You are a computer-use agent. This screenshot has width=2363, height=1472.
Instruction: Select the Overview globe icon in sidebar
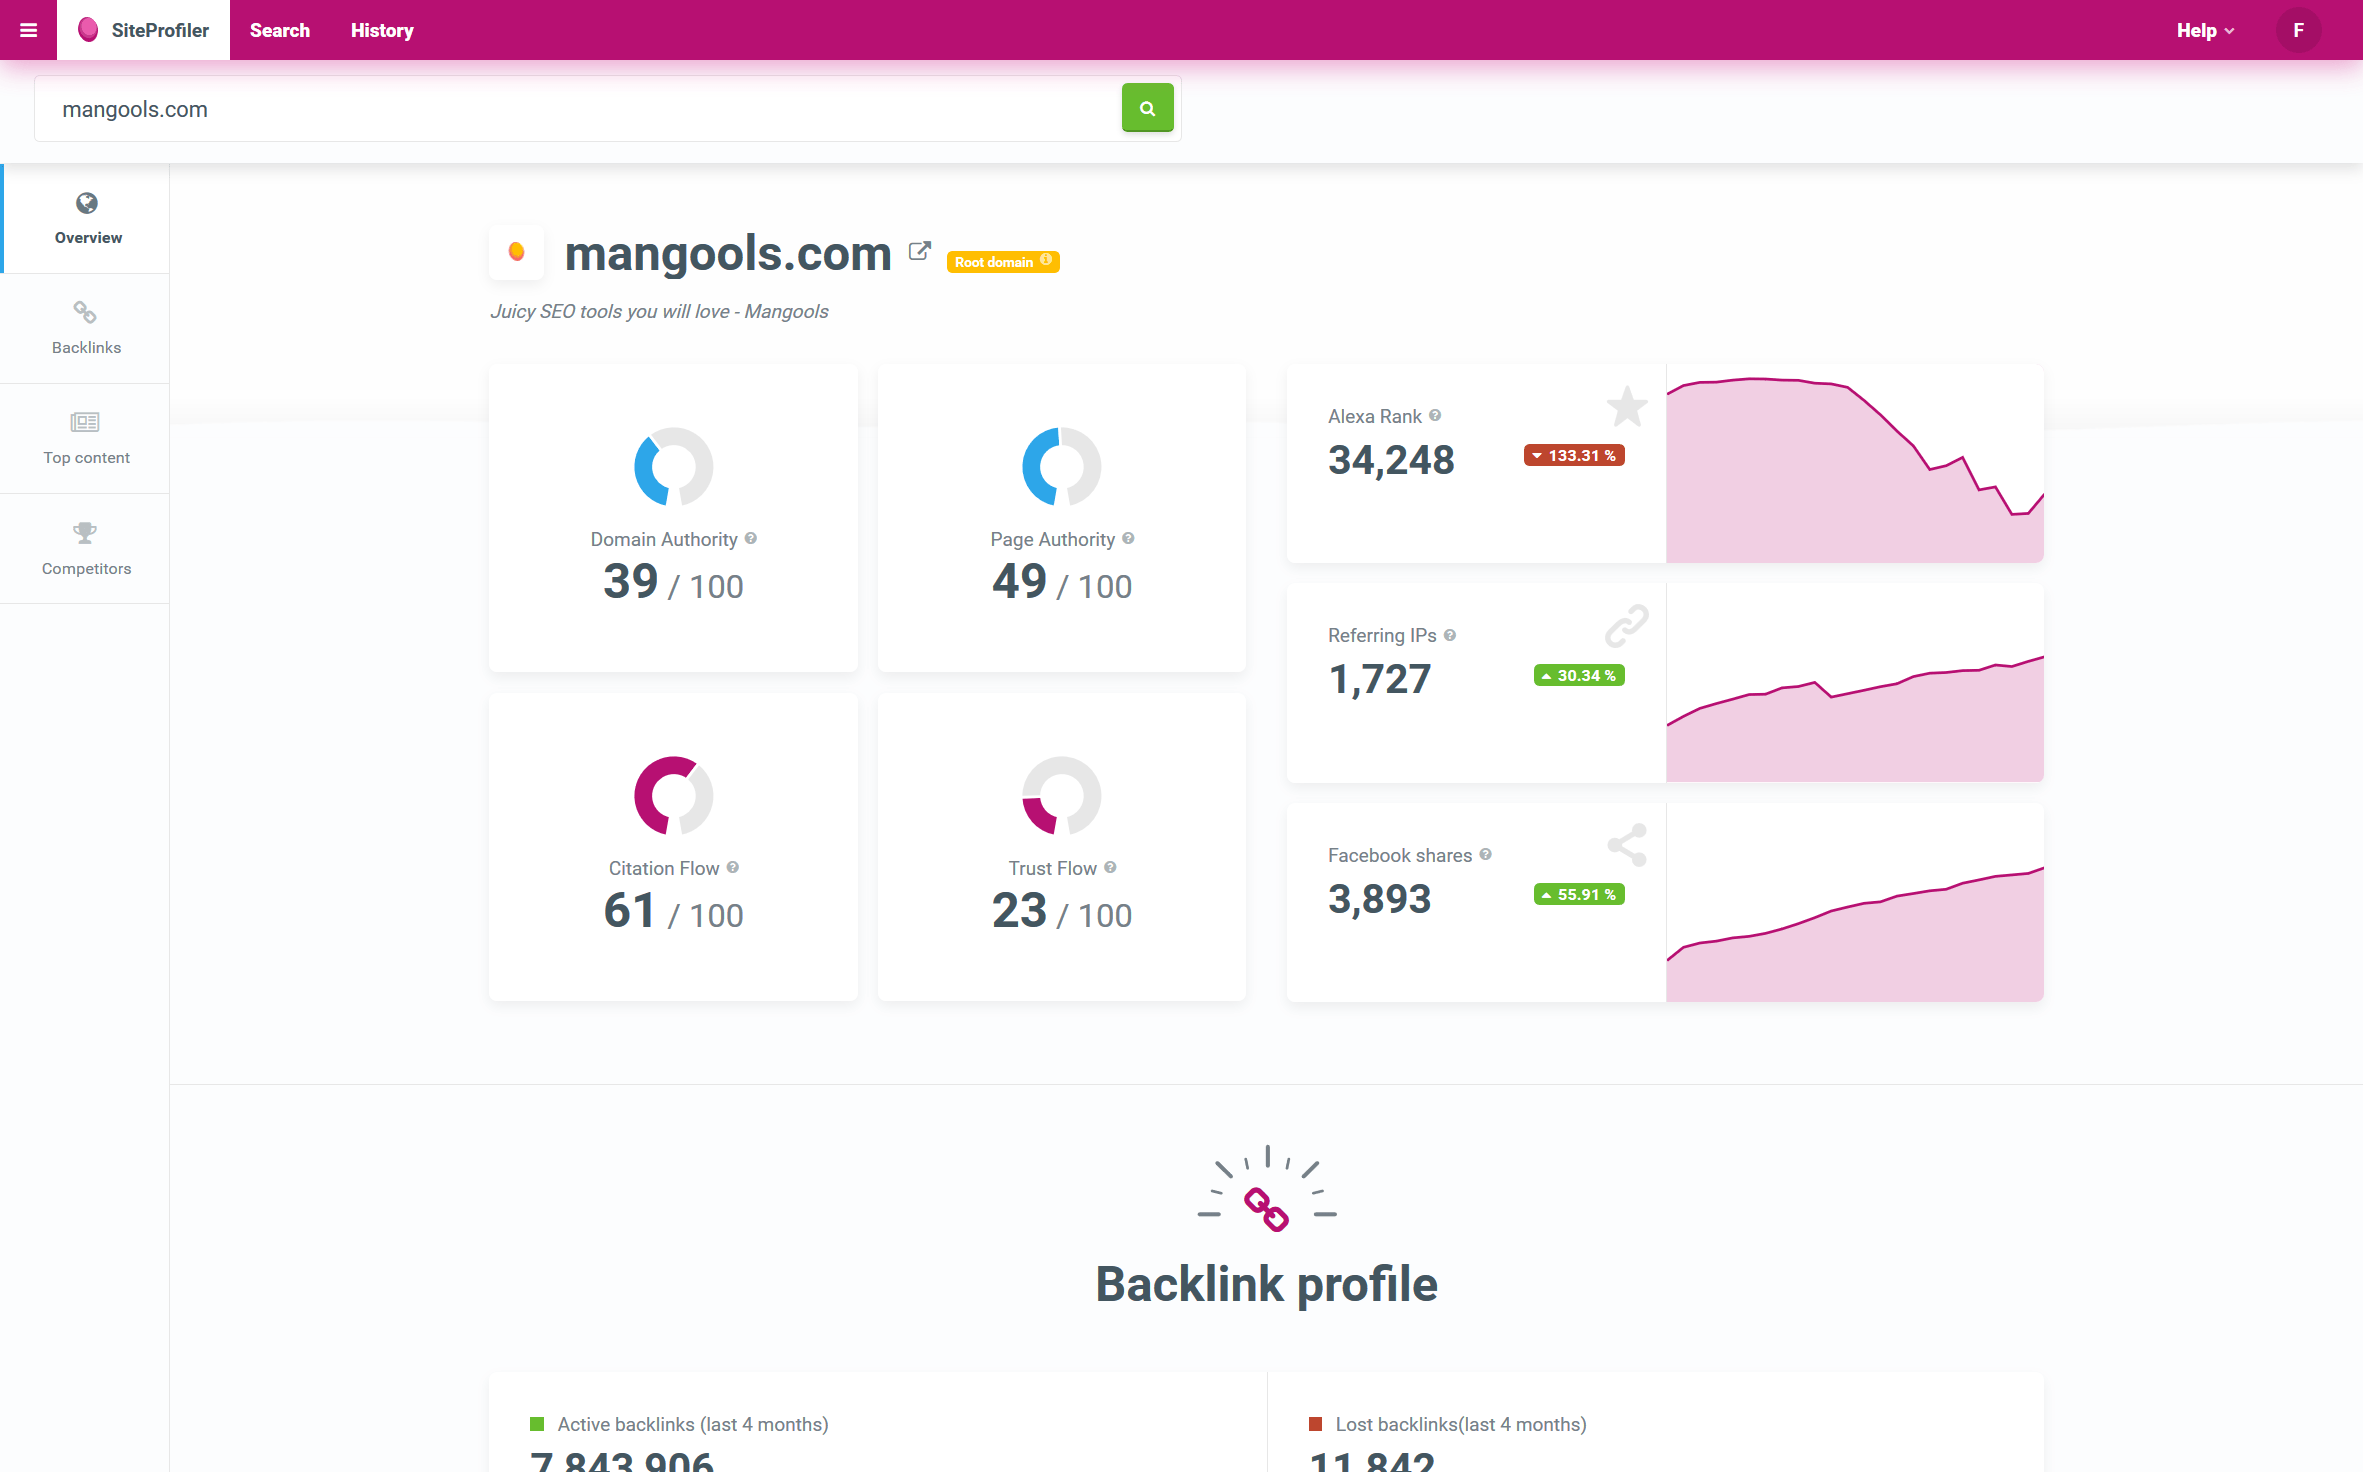(x=86, y=205)
